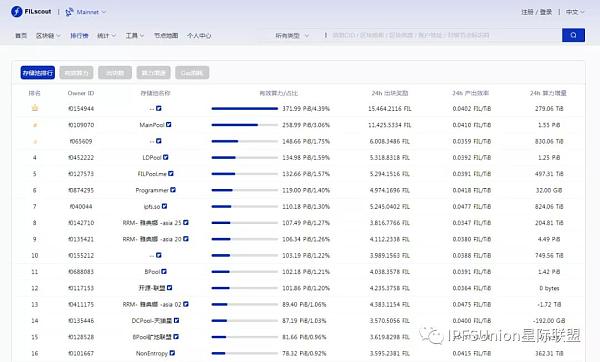600x362 pixels.
Task: Click the gold crown rank icon for f0154944
Action: coord(35,108)
